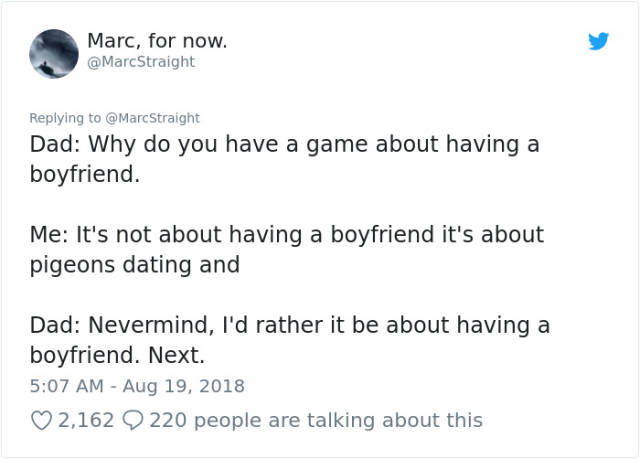Image resolution: width=640 pixels, height=459 pixels.
Task: Click the 'boyfriend. Next.' text
Action: (117, 355)
